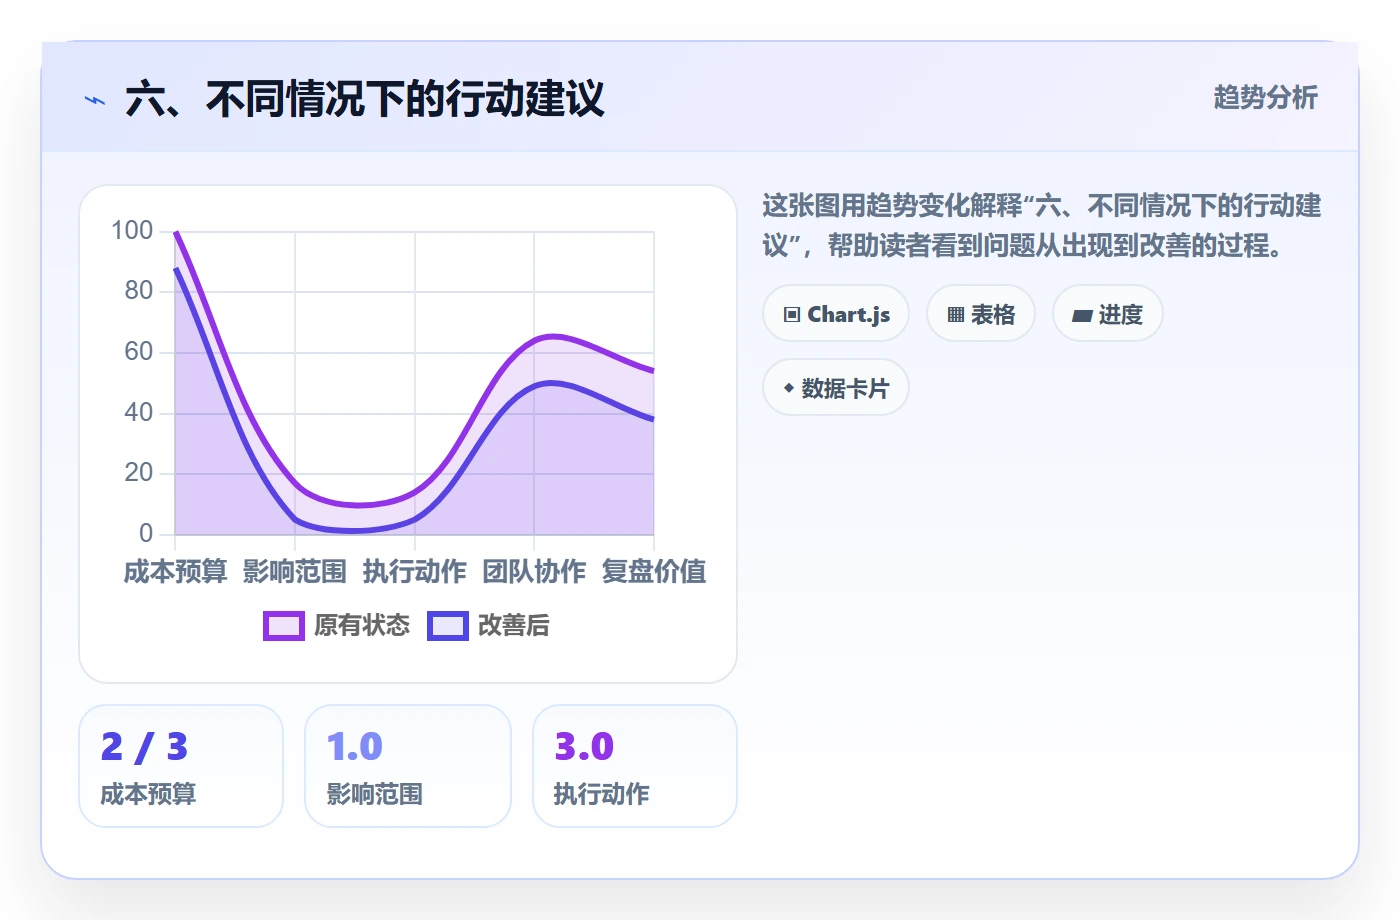The image size is (1400, 920).
Task: Click the lightning bolt icon beside the heading
Action: tap(95, 100)
